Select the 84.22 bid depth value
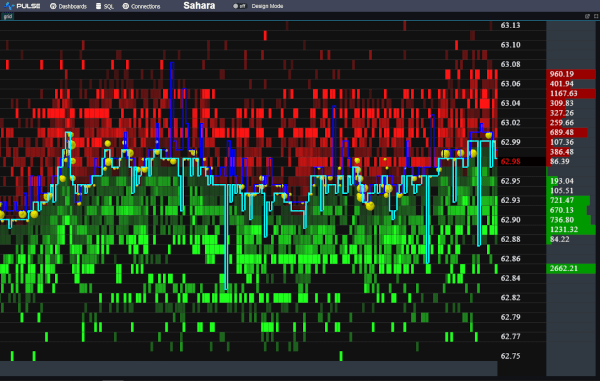The height and width of the screenshot is (381, 600). [559, 239]
